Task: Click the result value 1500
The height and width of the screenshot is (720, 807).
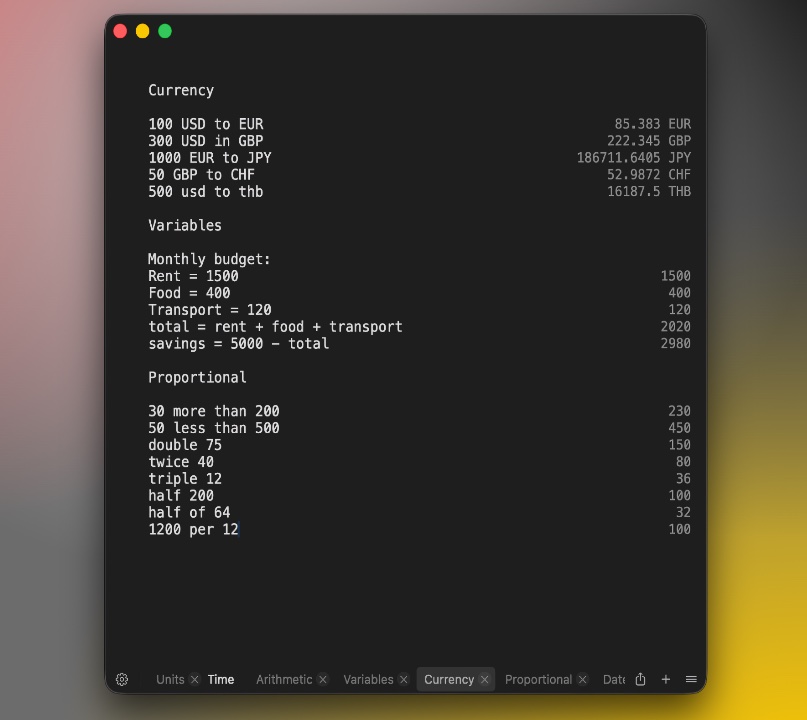Action: (676, 276)
